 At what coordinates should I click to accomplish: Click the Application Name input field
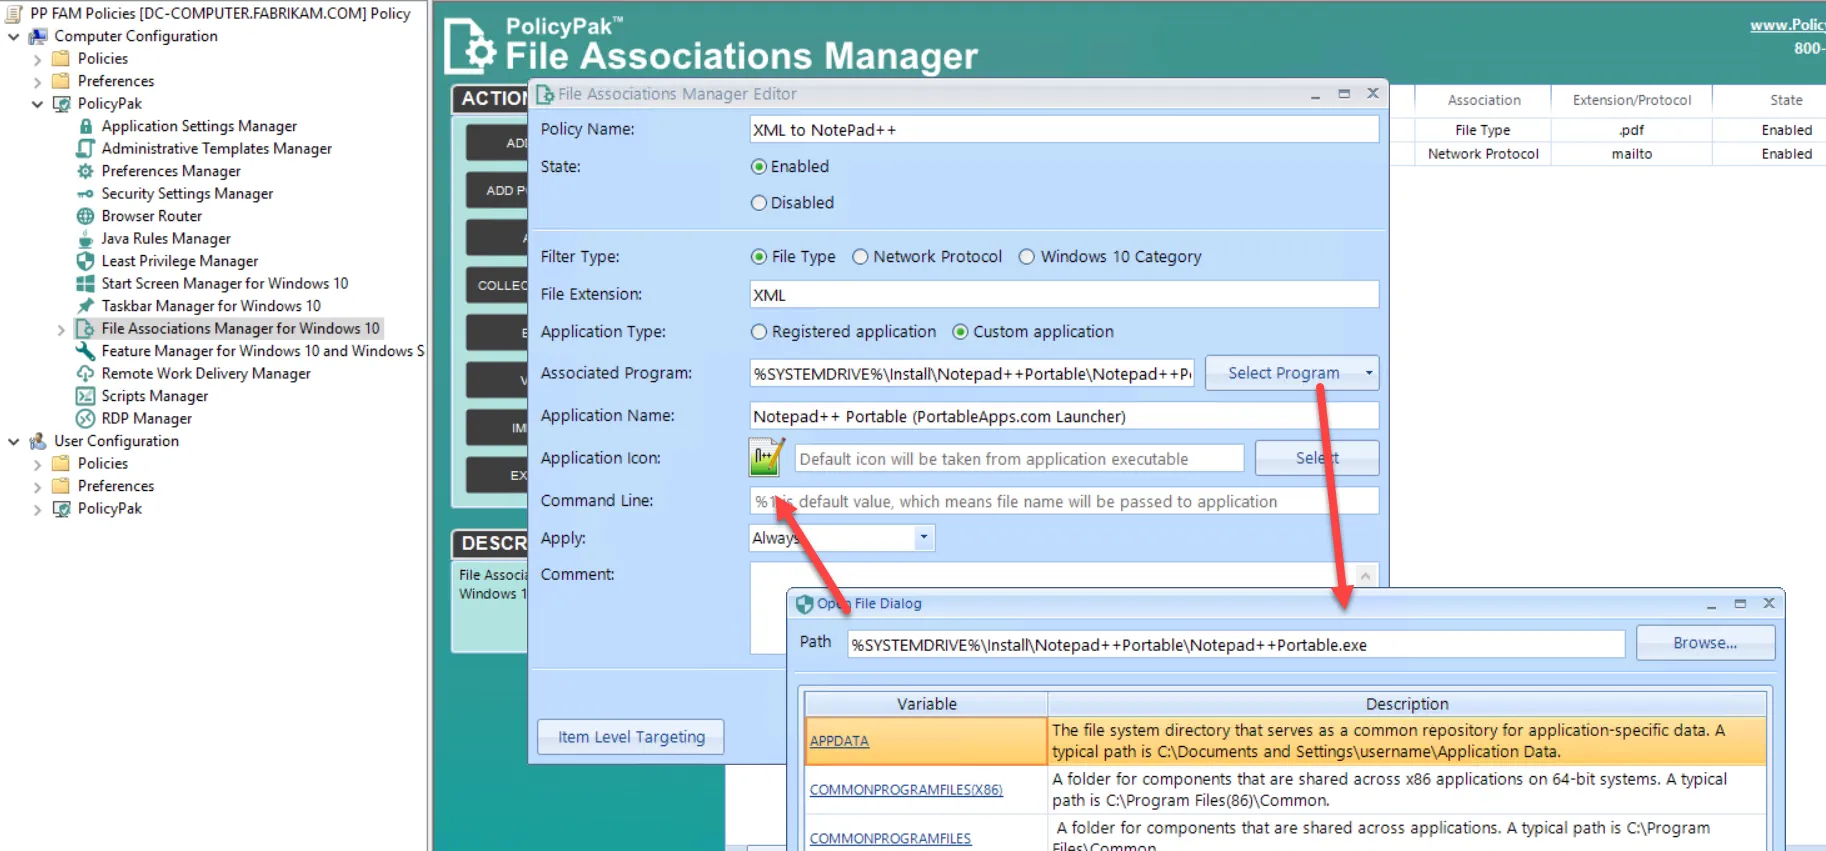(1064, 416)
